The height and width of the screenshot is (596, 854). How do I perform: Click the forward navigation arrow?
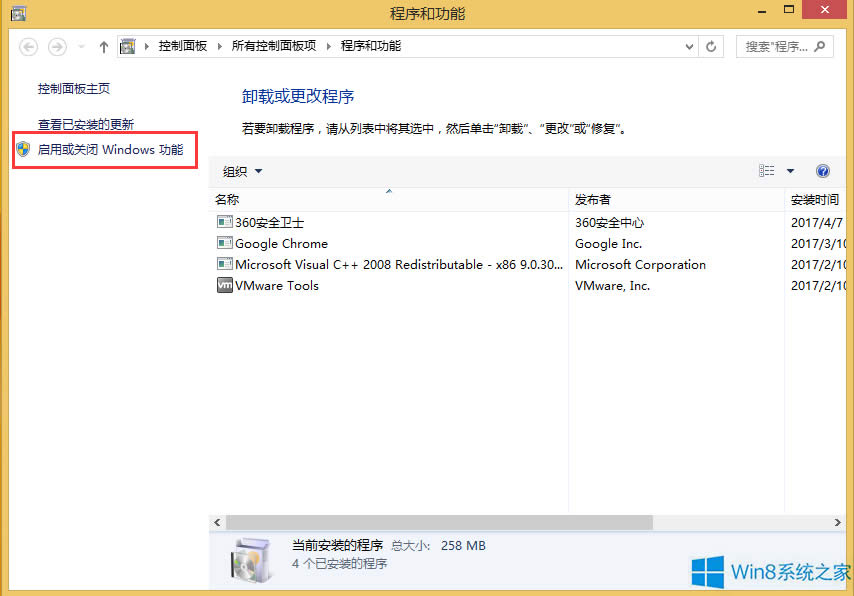(x=56, y=46)
